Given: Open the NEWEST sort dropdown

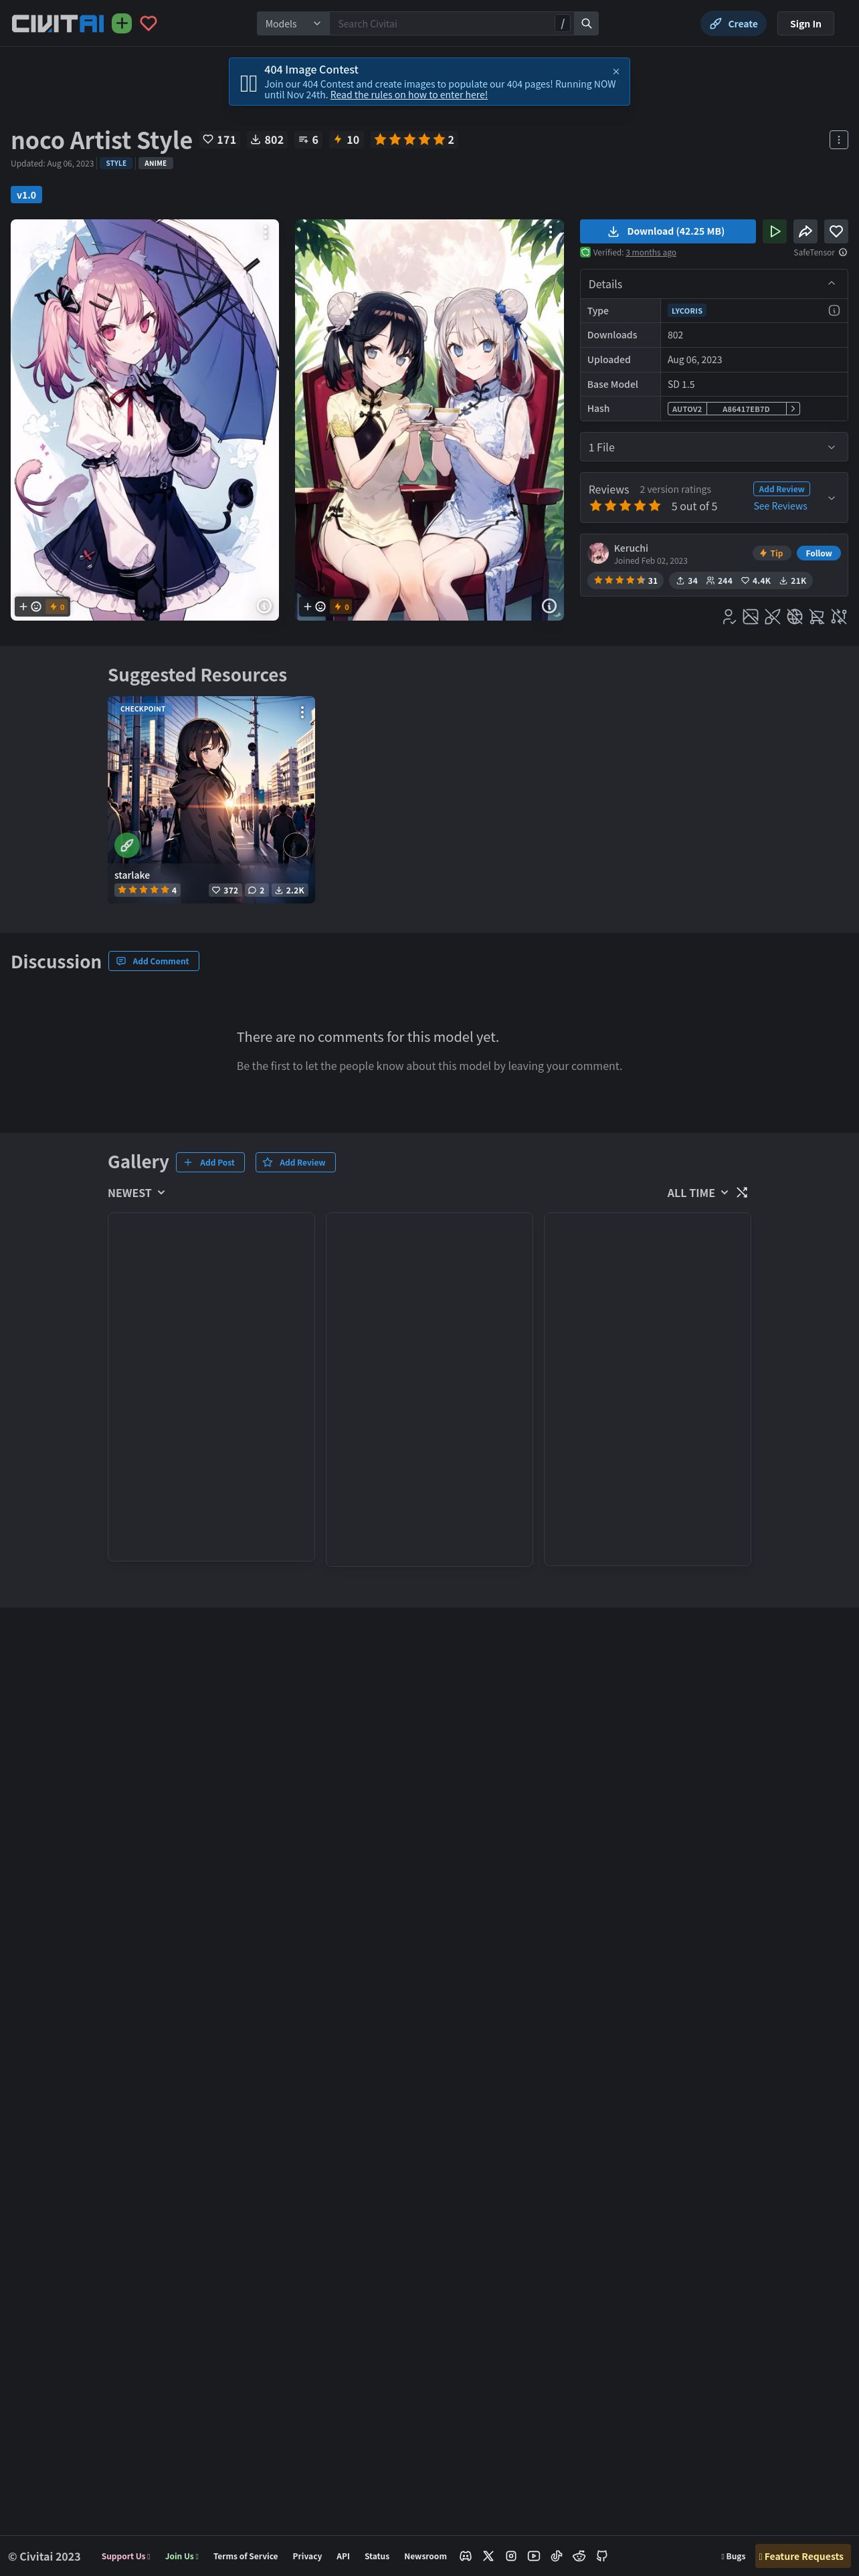Looking at the screenshot, I should 137,1192.
